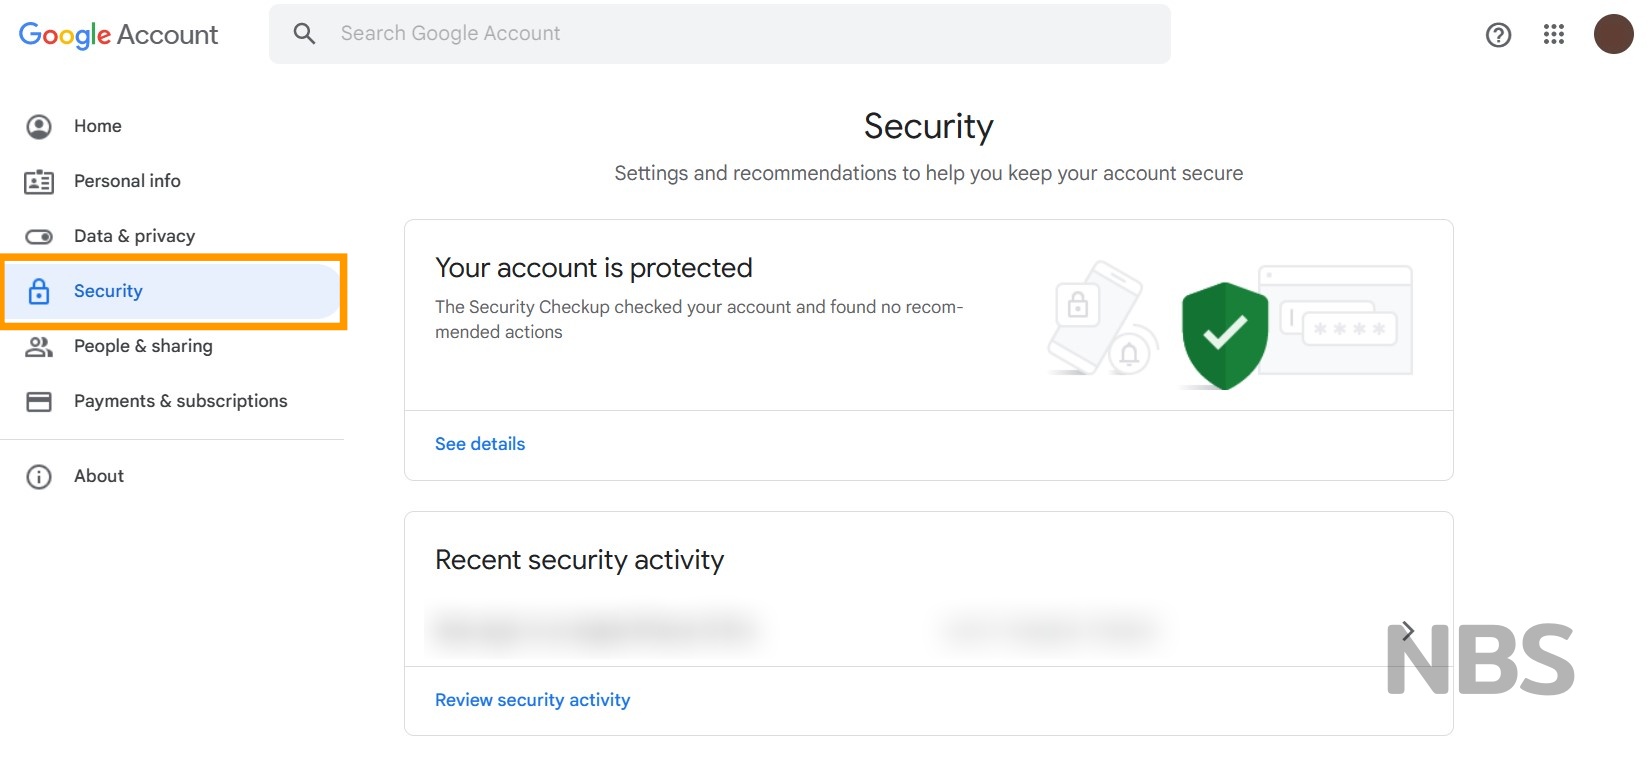This screenshot has width=1652, height=758.
Task: Click Review security activity link
Action: (x=532, y=700)
